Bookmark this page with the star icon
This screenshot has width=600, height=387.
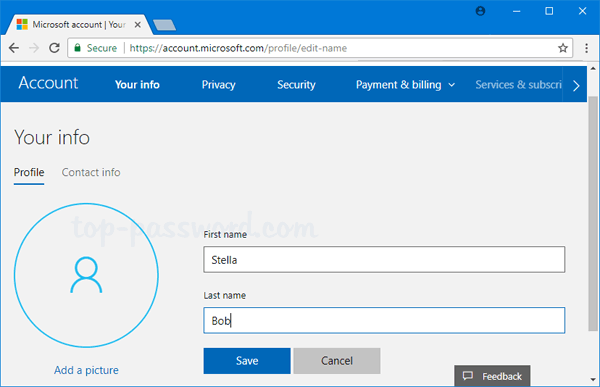(562, 48)
